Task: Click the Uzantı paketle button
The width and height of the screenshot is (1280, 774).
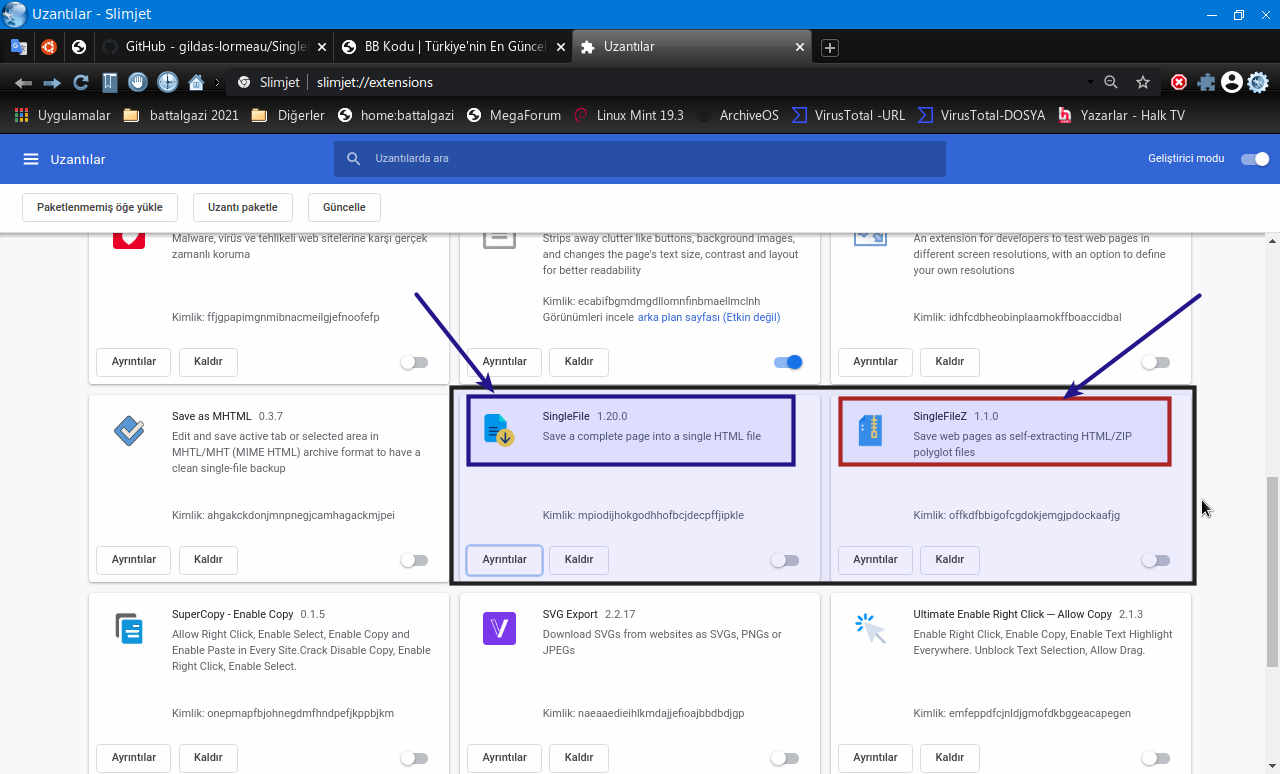Action: [x=242, y=207]
